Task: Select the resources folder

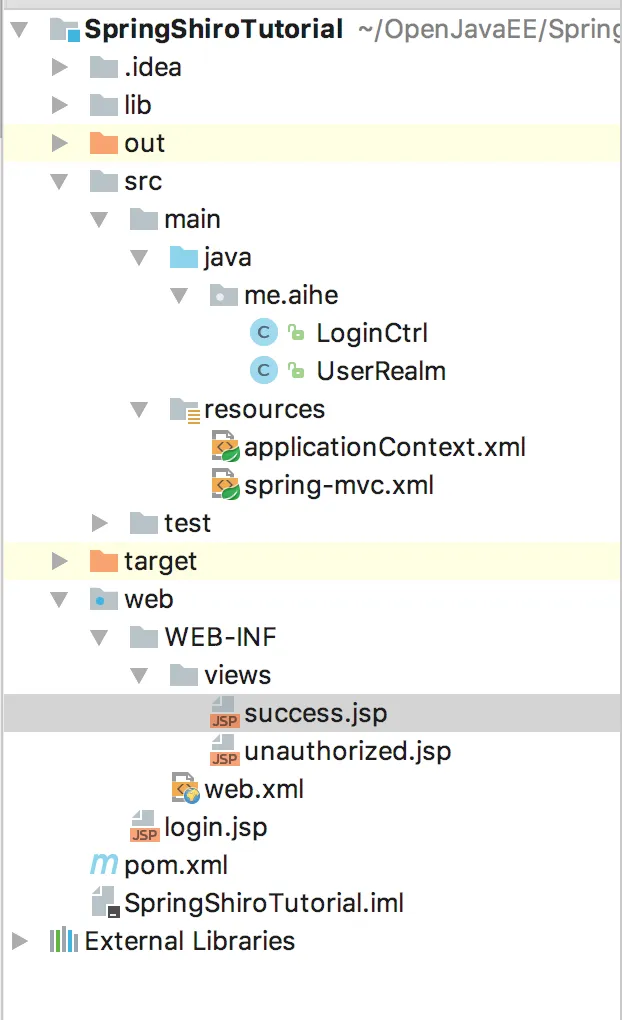Action: point(264,409)
